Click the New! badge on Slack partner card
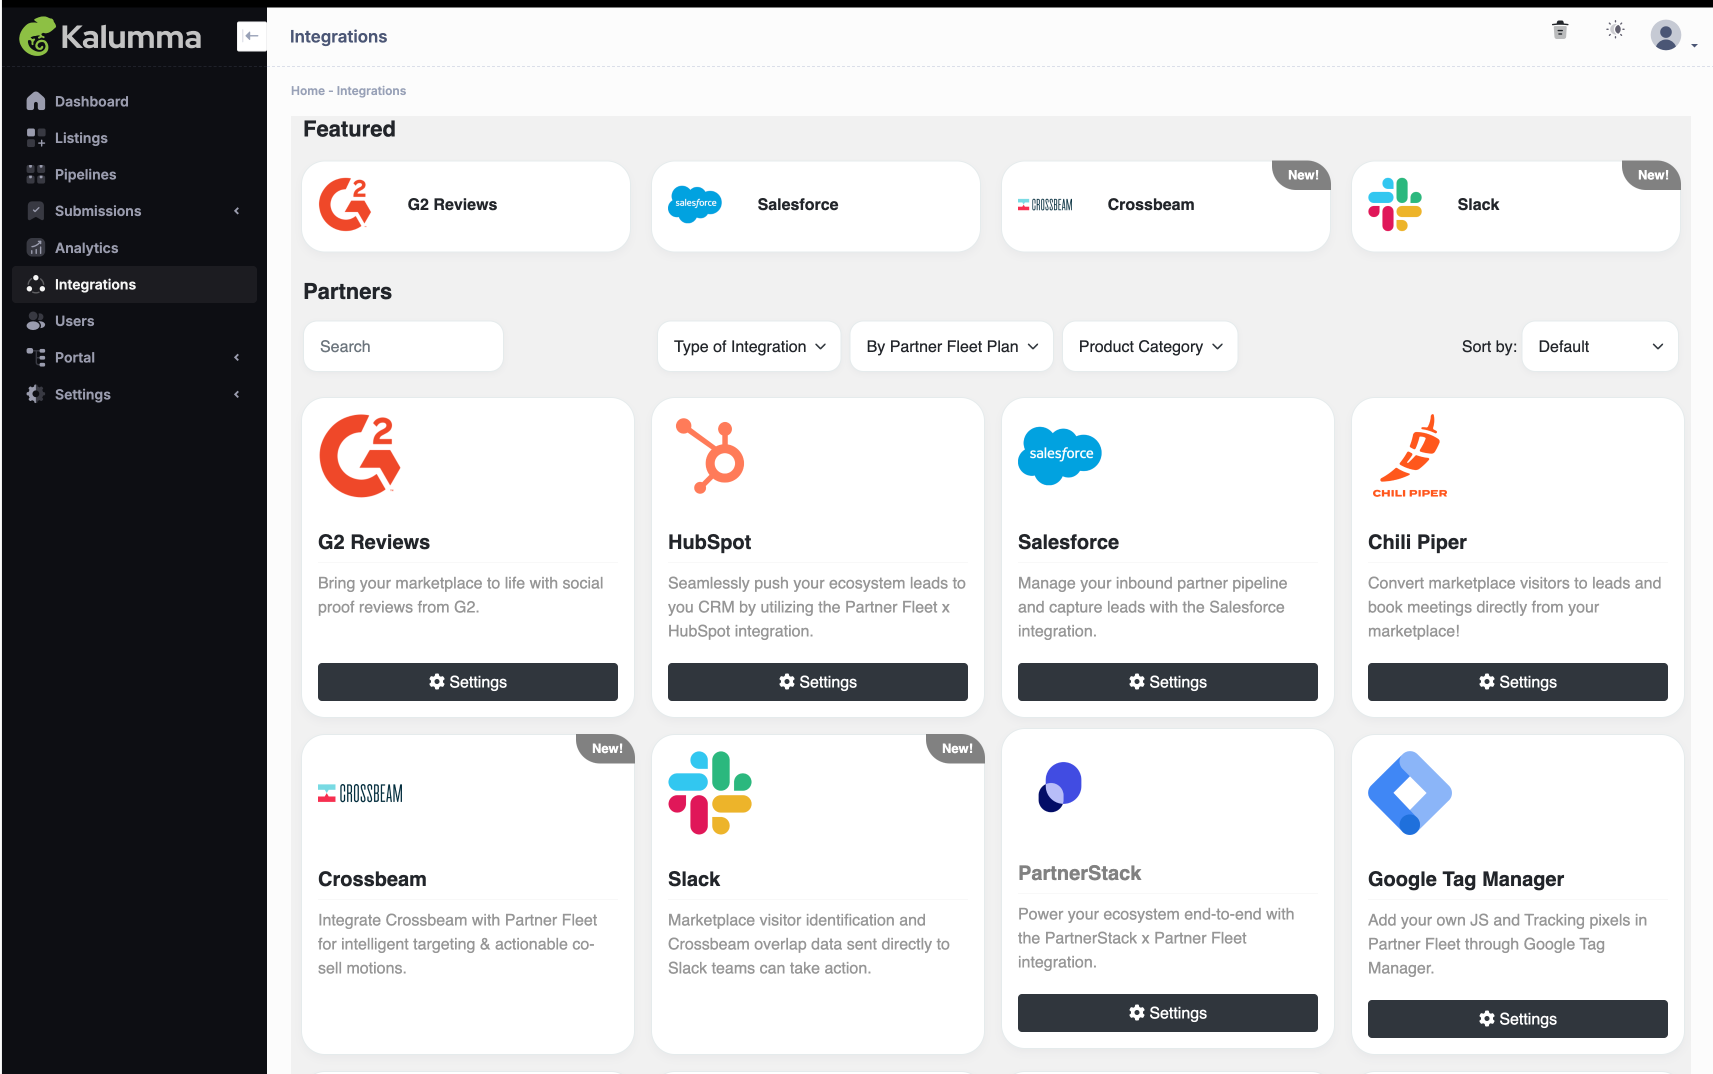 click(956, 749)
